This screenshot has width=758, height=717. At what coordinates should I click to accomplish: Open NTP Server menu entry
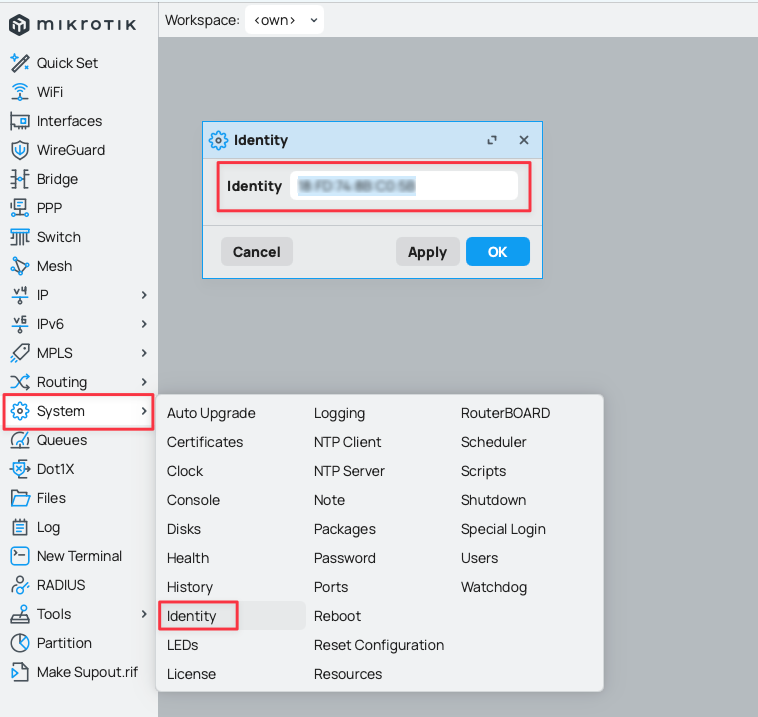349,471
